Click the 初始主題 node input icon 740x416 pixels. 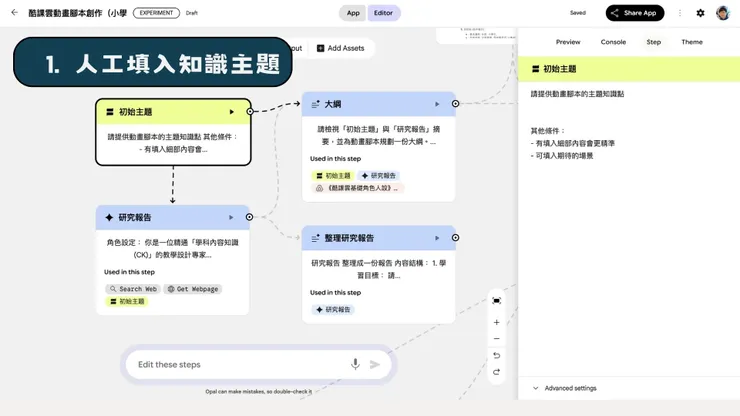[110, 112]
